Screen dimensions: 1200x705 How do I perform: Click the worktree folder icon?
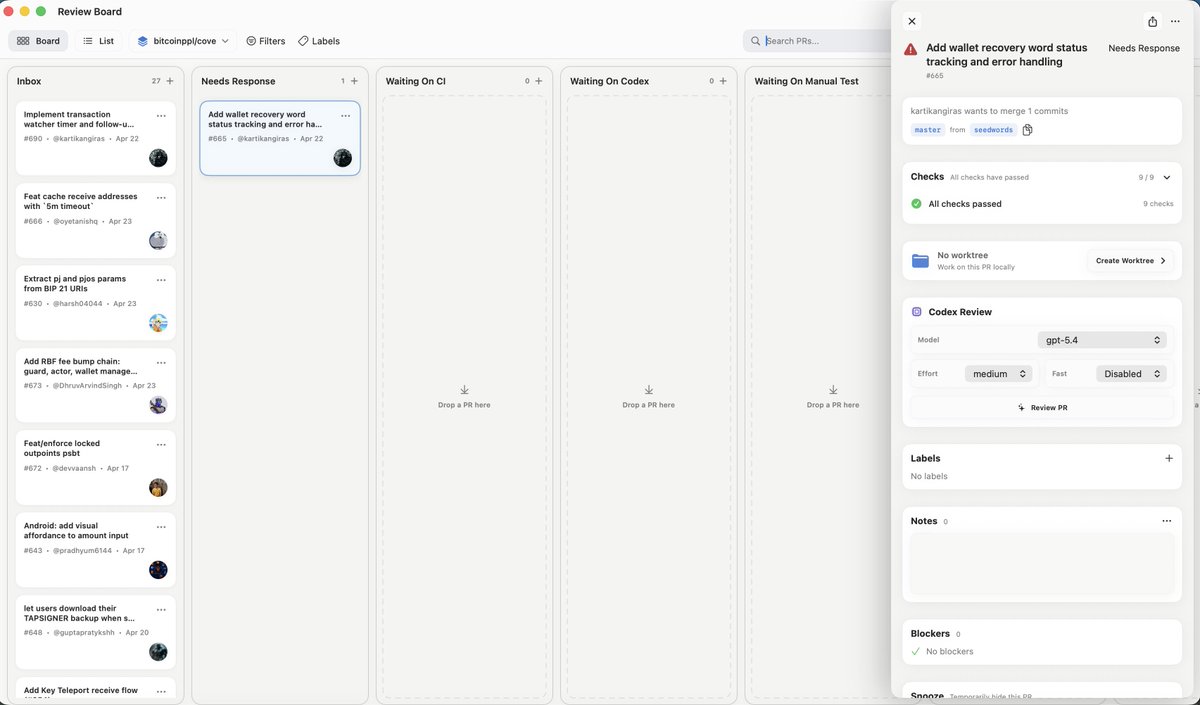(x=920, y=260)
